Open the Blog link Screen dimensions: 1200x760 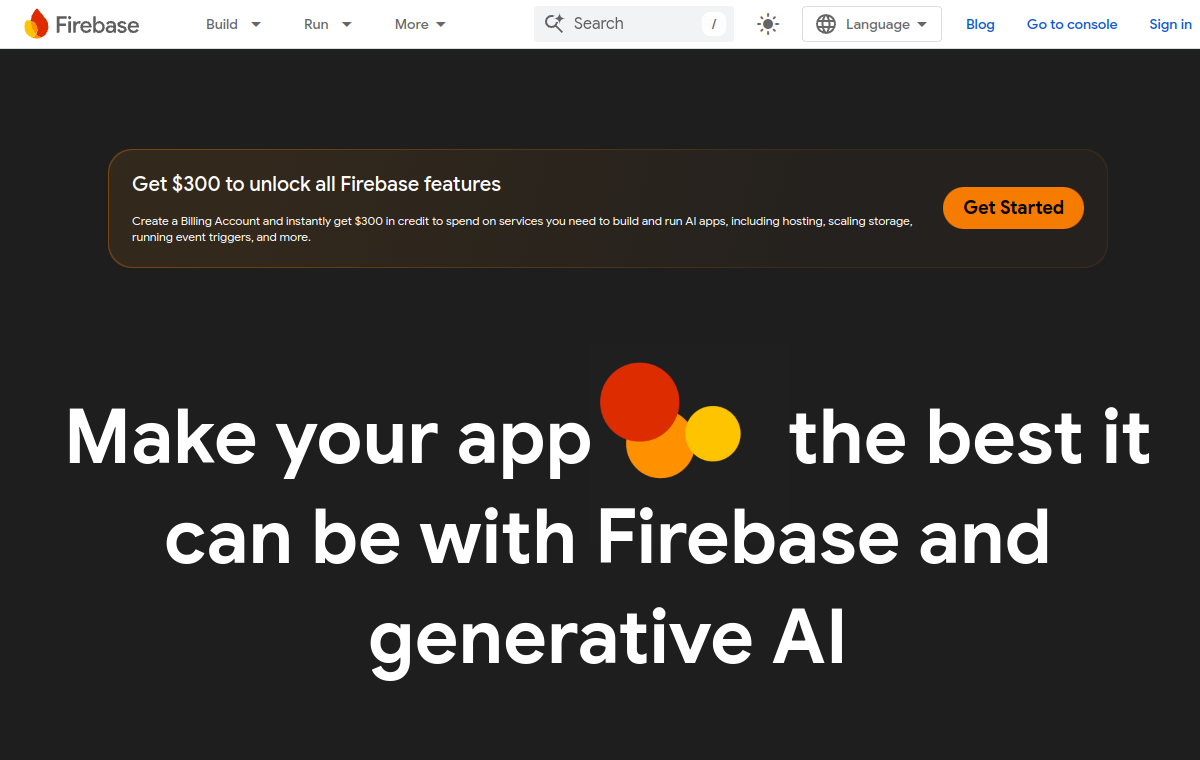click(x=980, y=24)
